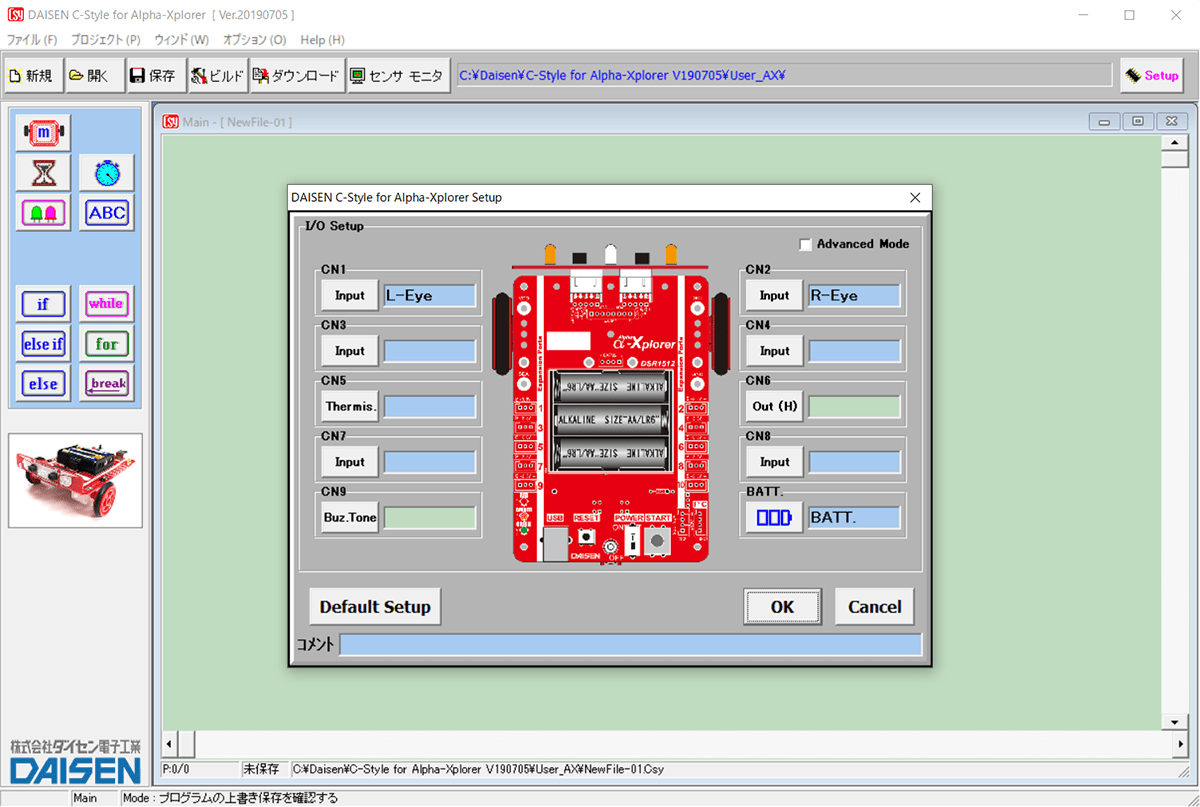Open the Help (H) menu

322,40
